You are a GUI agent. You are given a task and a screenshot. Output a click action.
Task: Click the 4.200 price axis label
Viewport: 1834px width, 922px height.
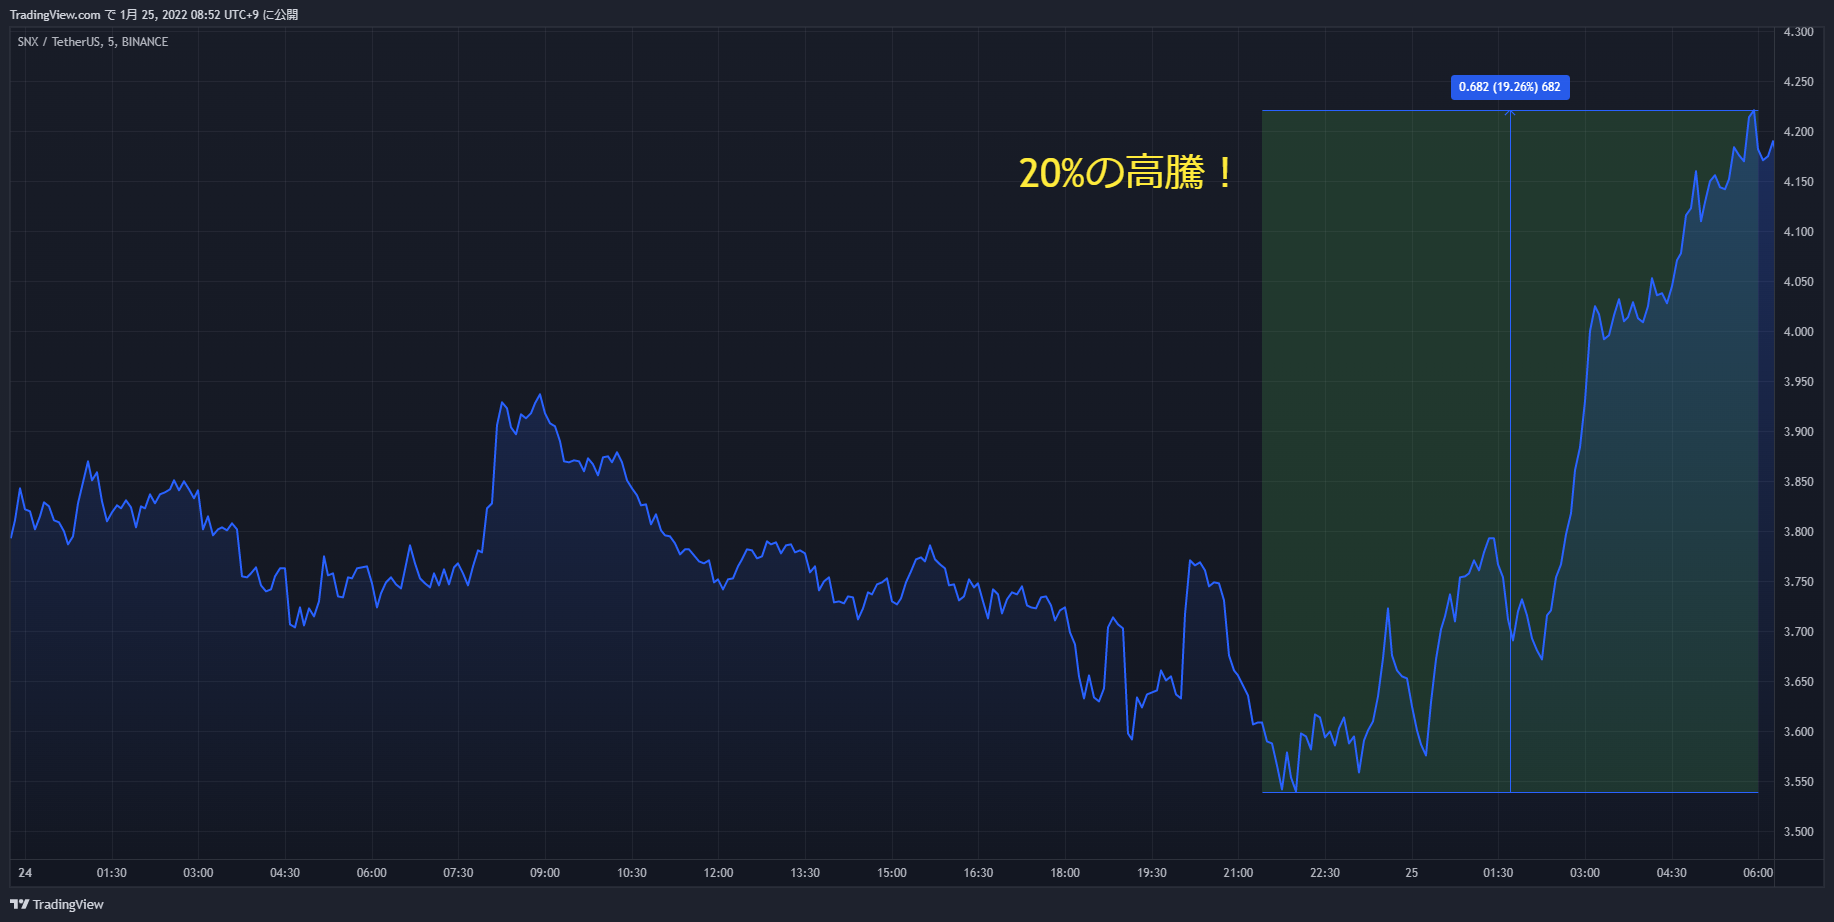1798,132
